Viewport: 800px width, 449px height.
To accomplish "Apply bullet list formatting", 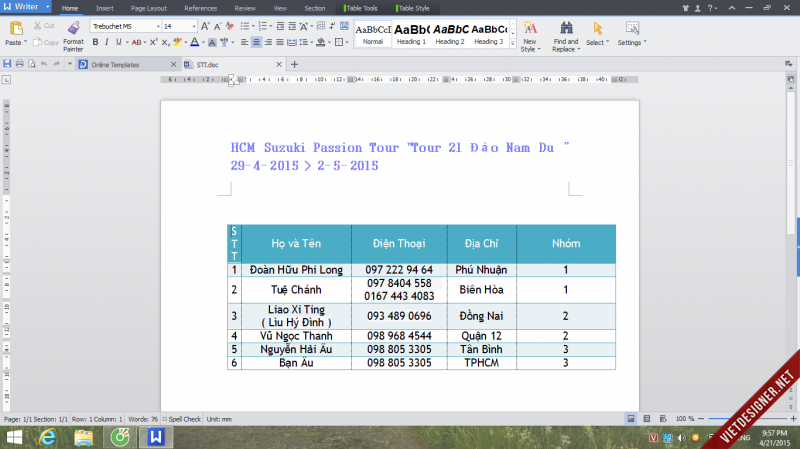I will [245, 26].
